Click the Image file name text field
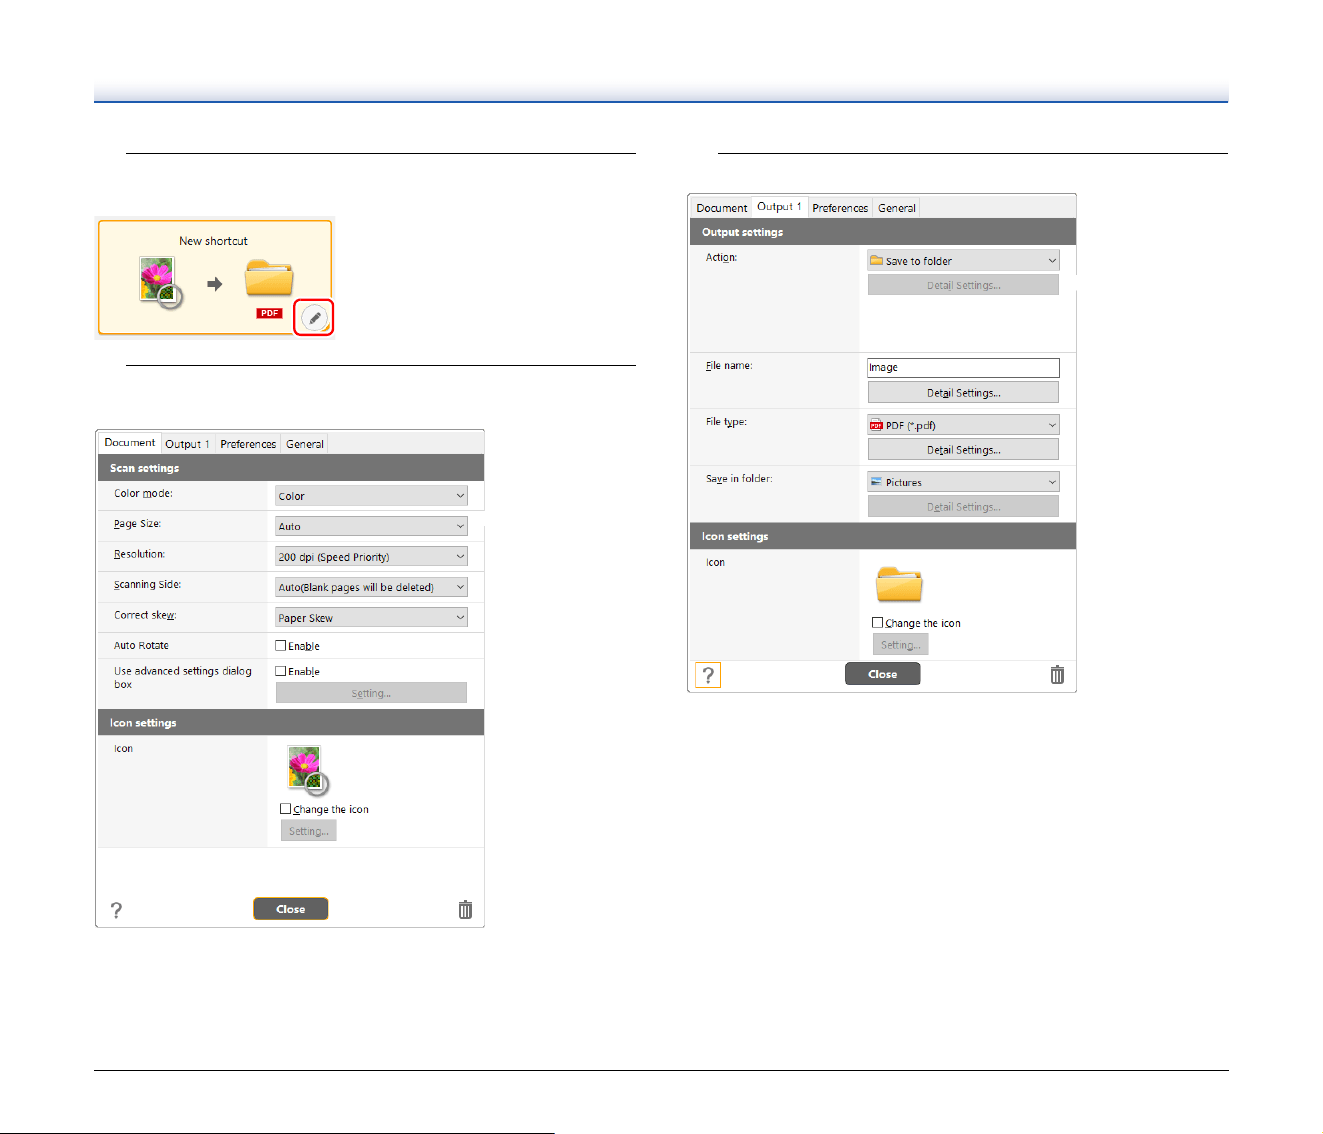Screen dimensions: 1323x1134 click(963, 367)
